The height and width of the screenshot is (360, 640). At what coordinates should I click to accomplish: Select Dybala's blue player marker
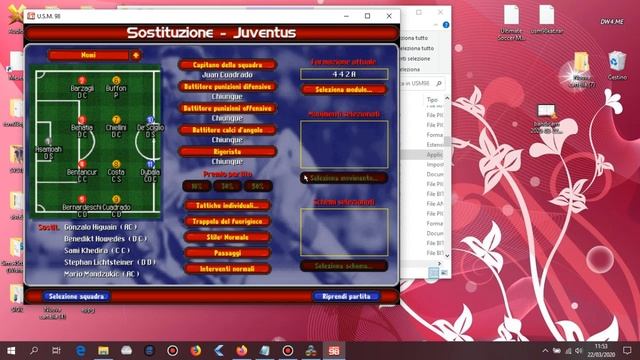coord(150,164)
